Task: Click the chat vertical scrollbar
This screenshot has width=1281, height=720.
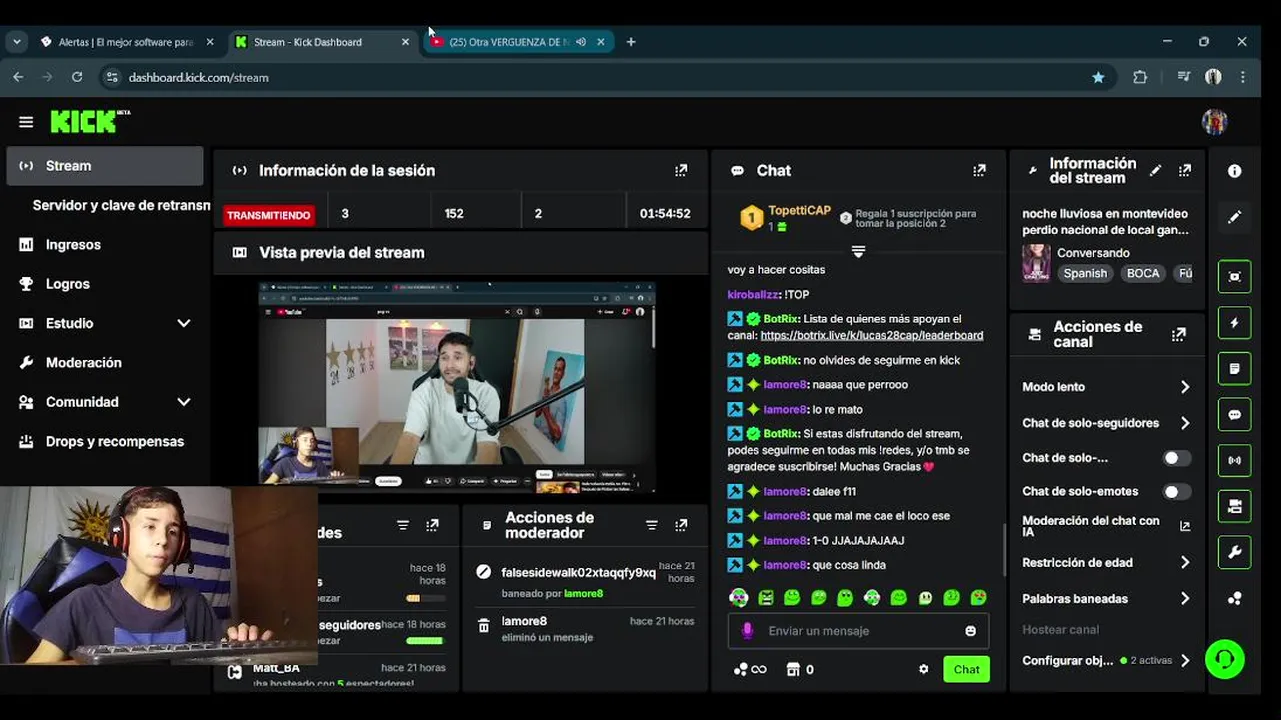Action: pos(1005,550)
